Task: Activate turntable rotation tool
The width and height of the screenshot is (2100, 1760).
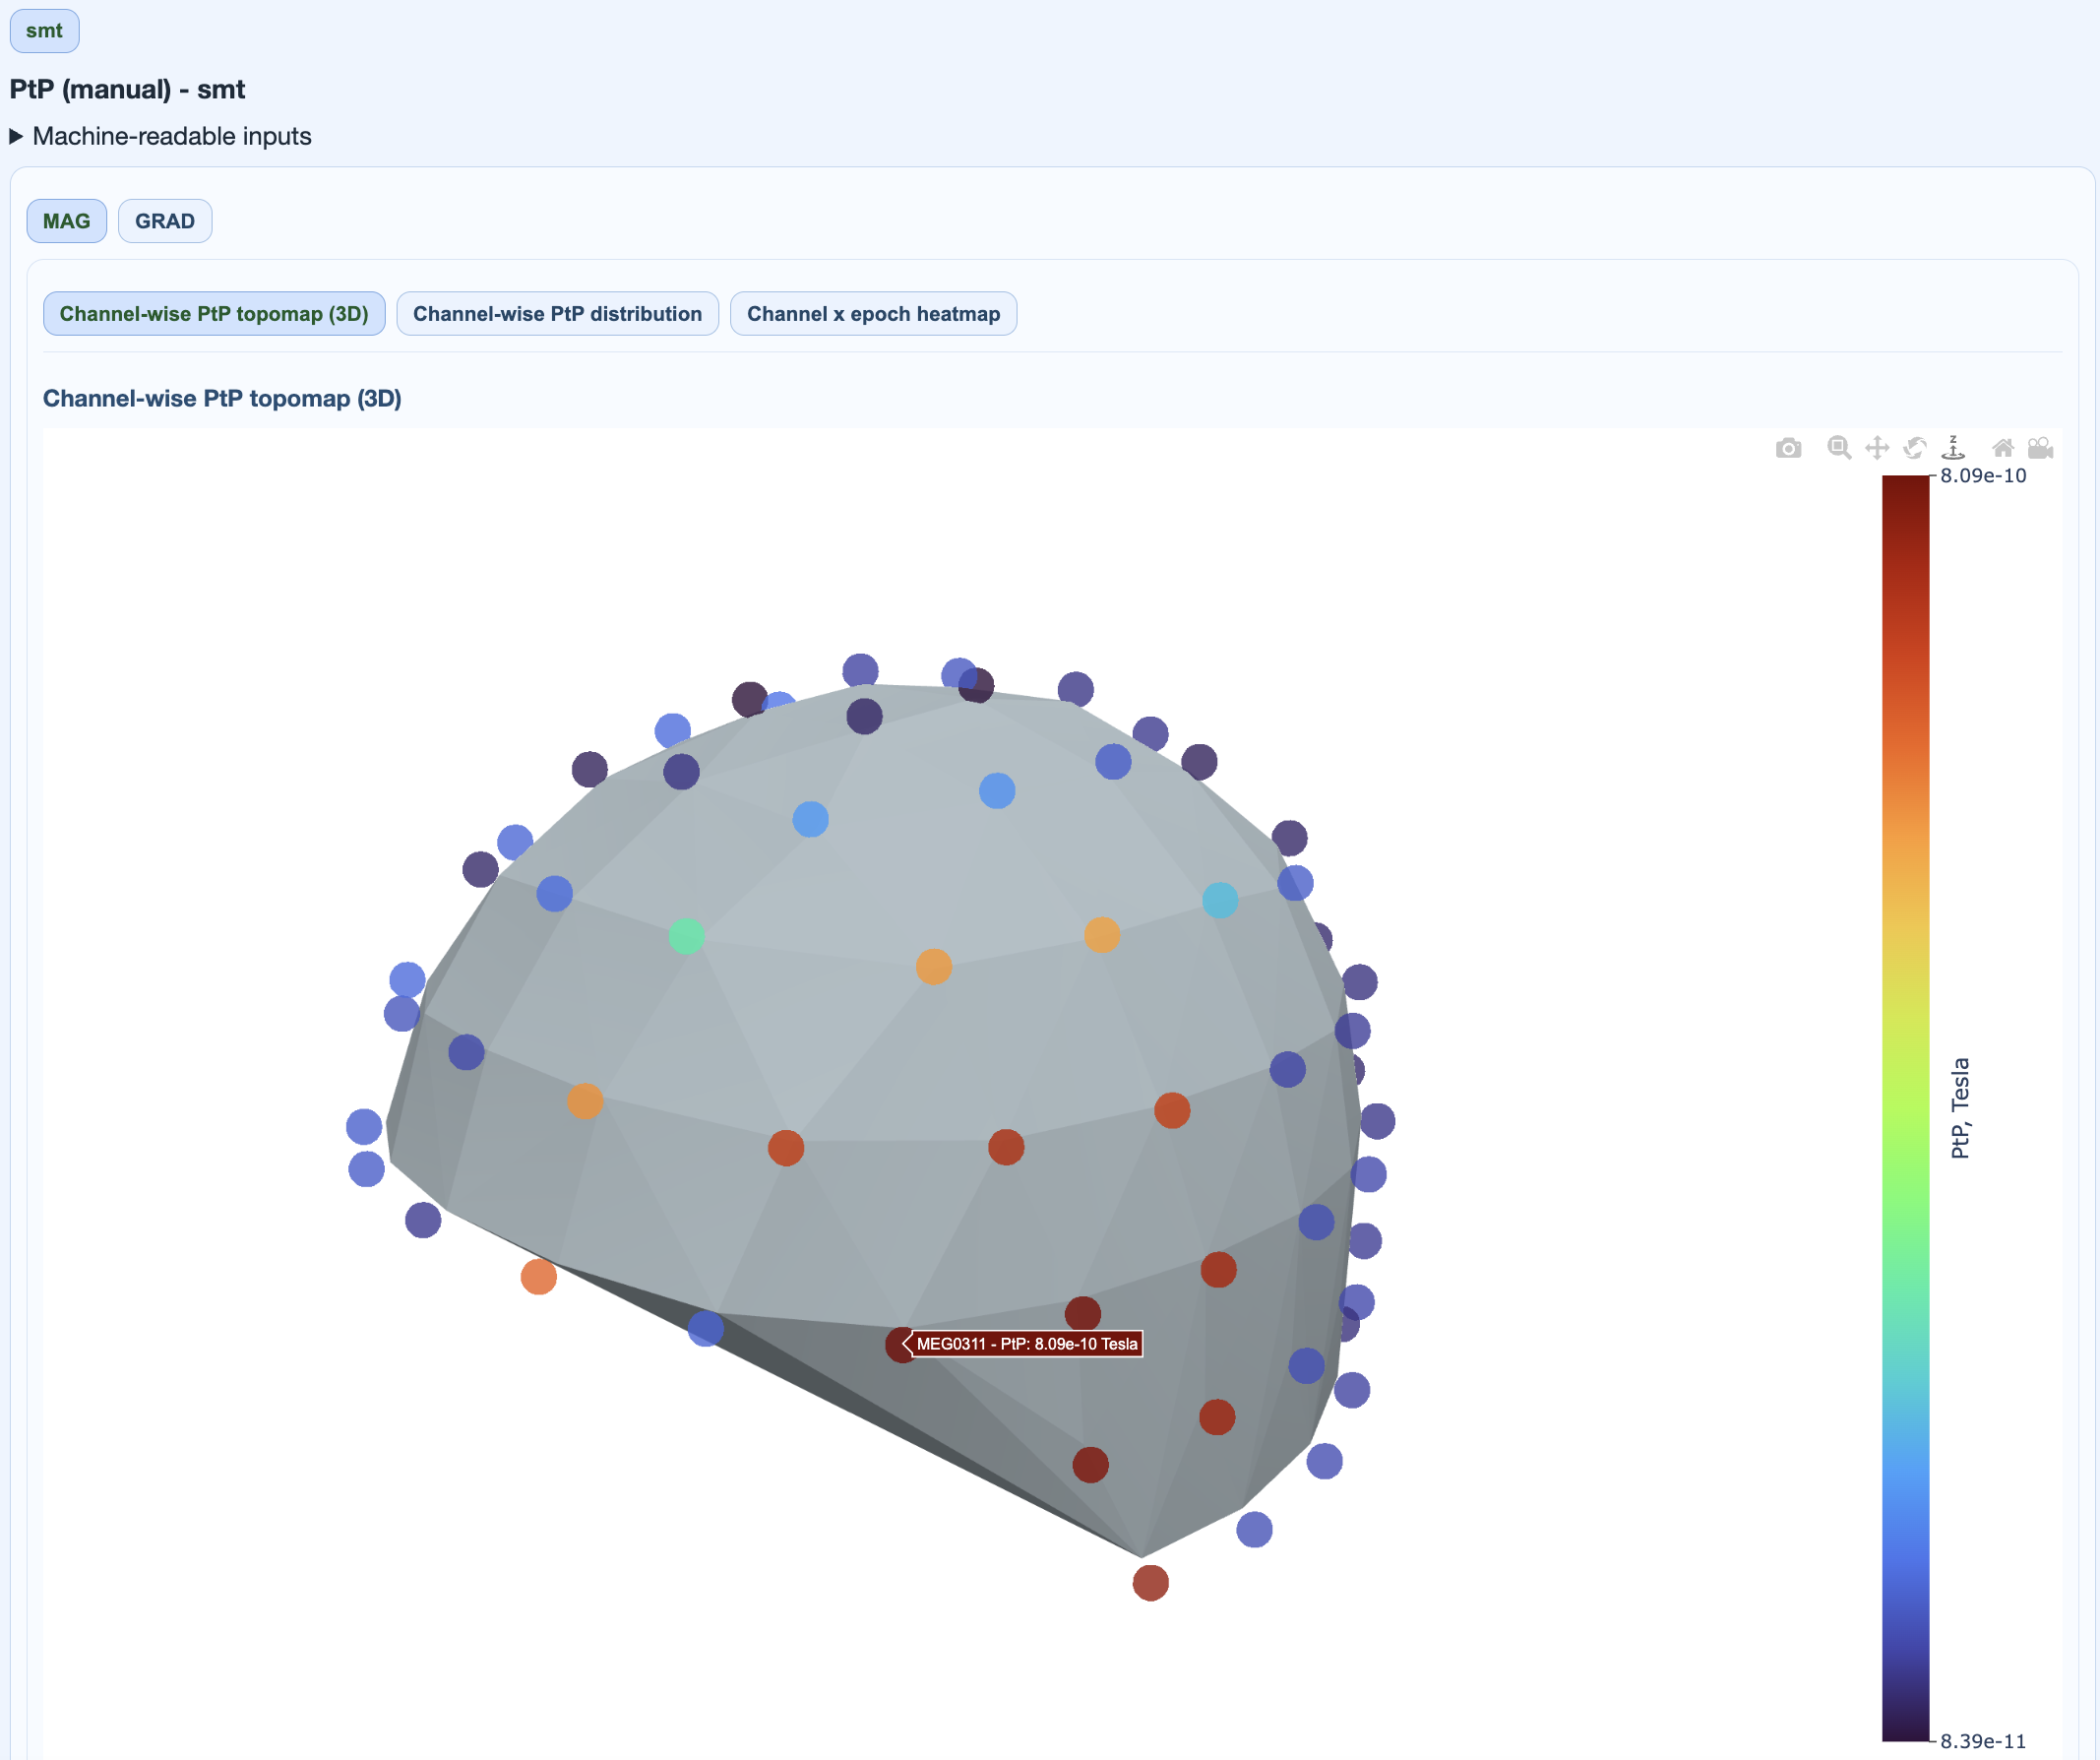Action: (1953, 448)
